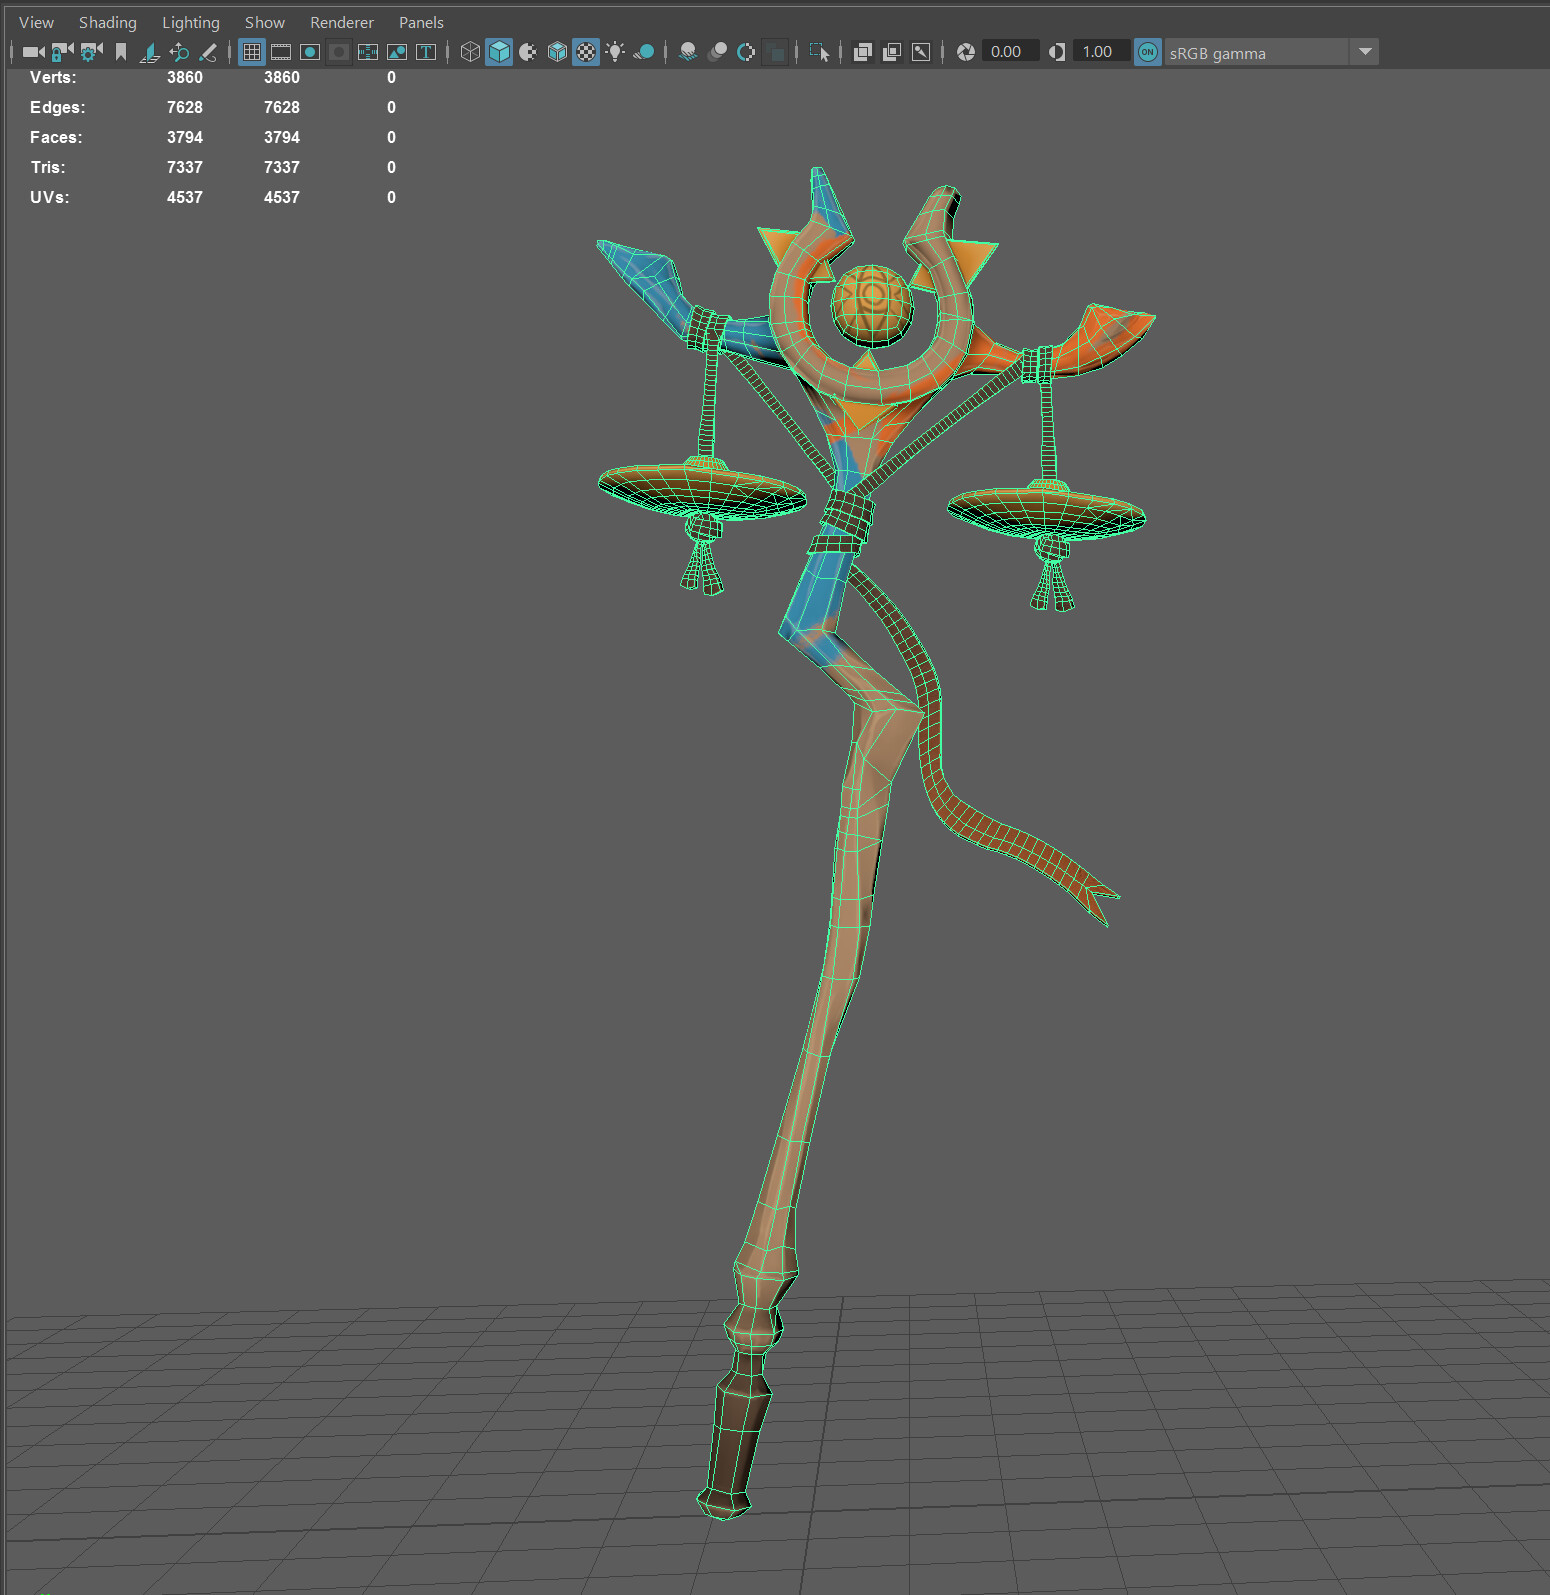Click the Bookmarks icon
The height and width of the screenshot is (1595, 1550).
click(x=121, y=52)
